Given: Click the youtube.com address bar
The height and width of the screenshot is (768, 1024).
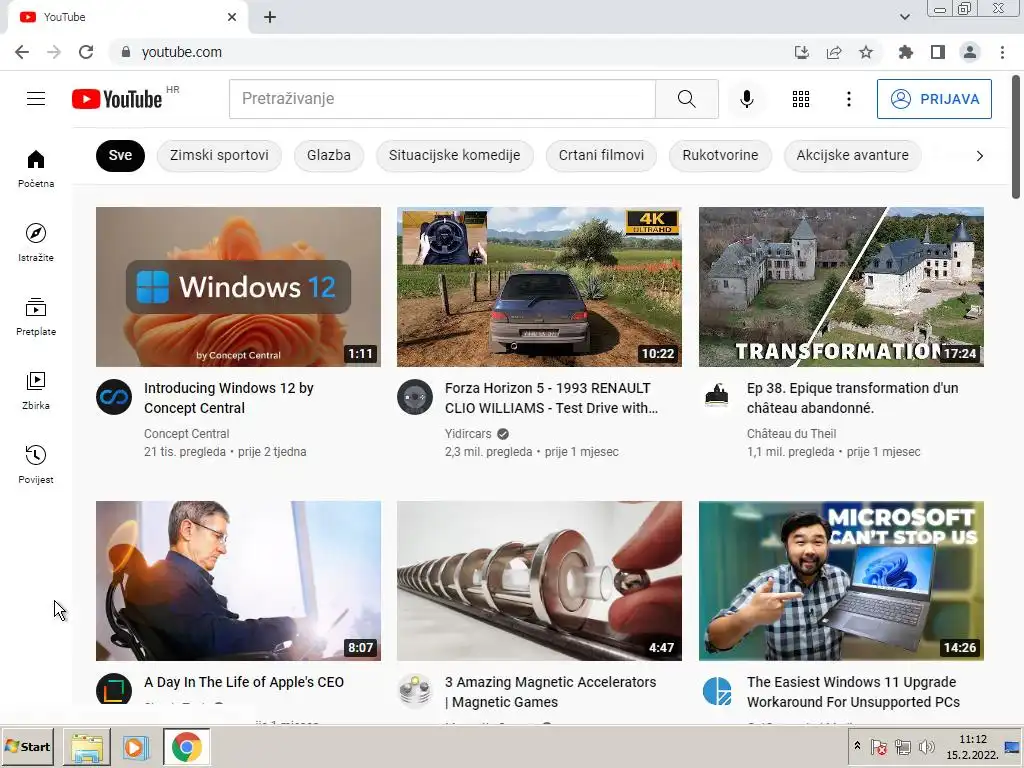Looking at the screenshot, I should 451,52.
